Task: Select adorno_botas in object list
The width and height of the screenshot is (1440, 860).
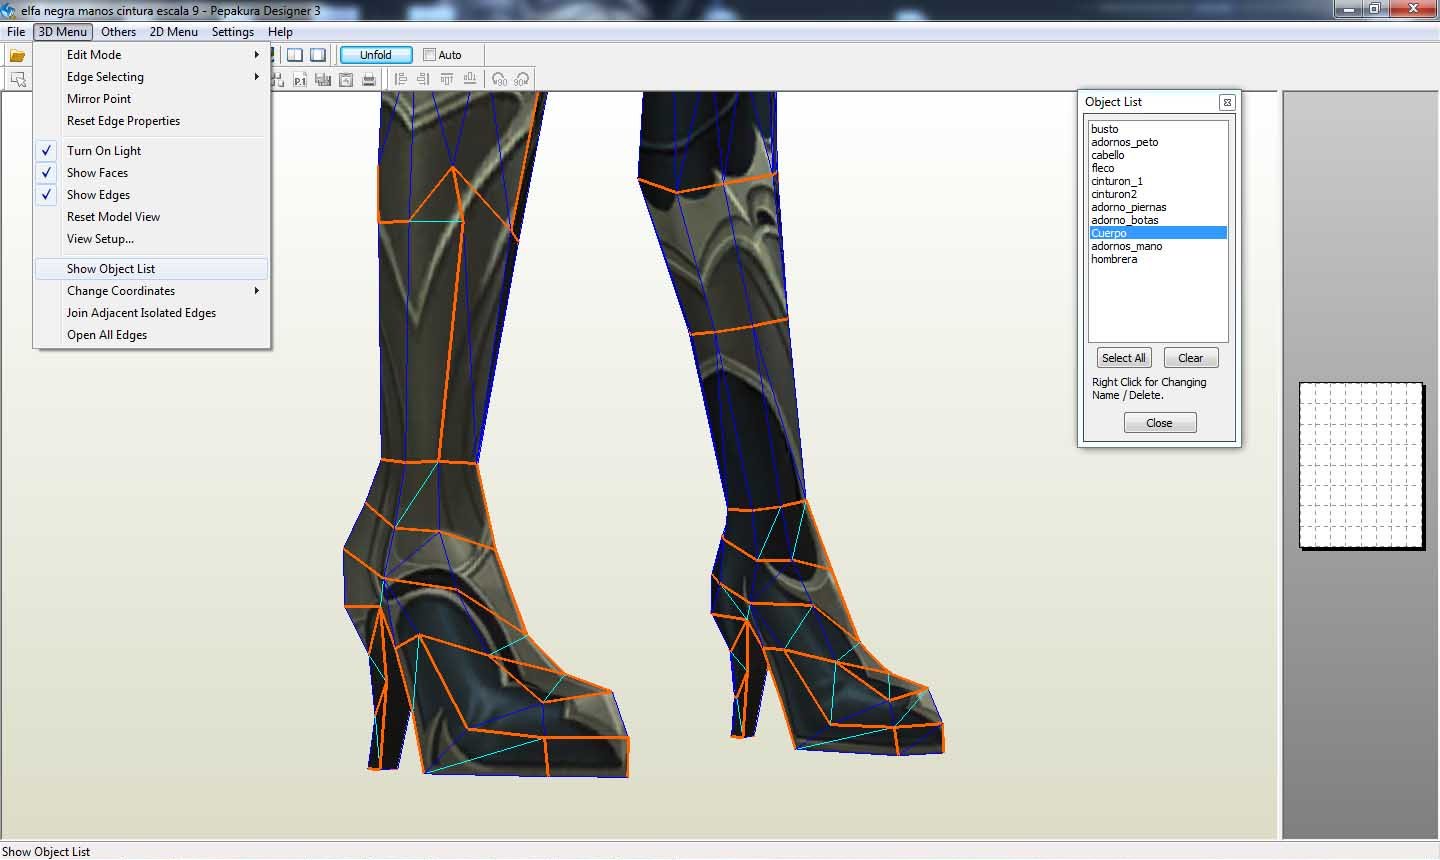Action: click(1158, 220)
